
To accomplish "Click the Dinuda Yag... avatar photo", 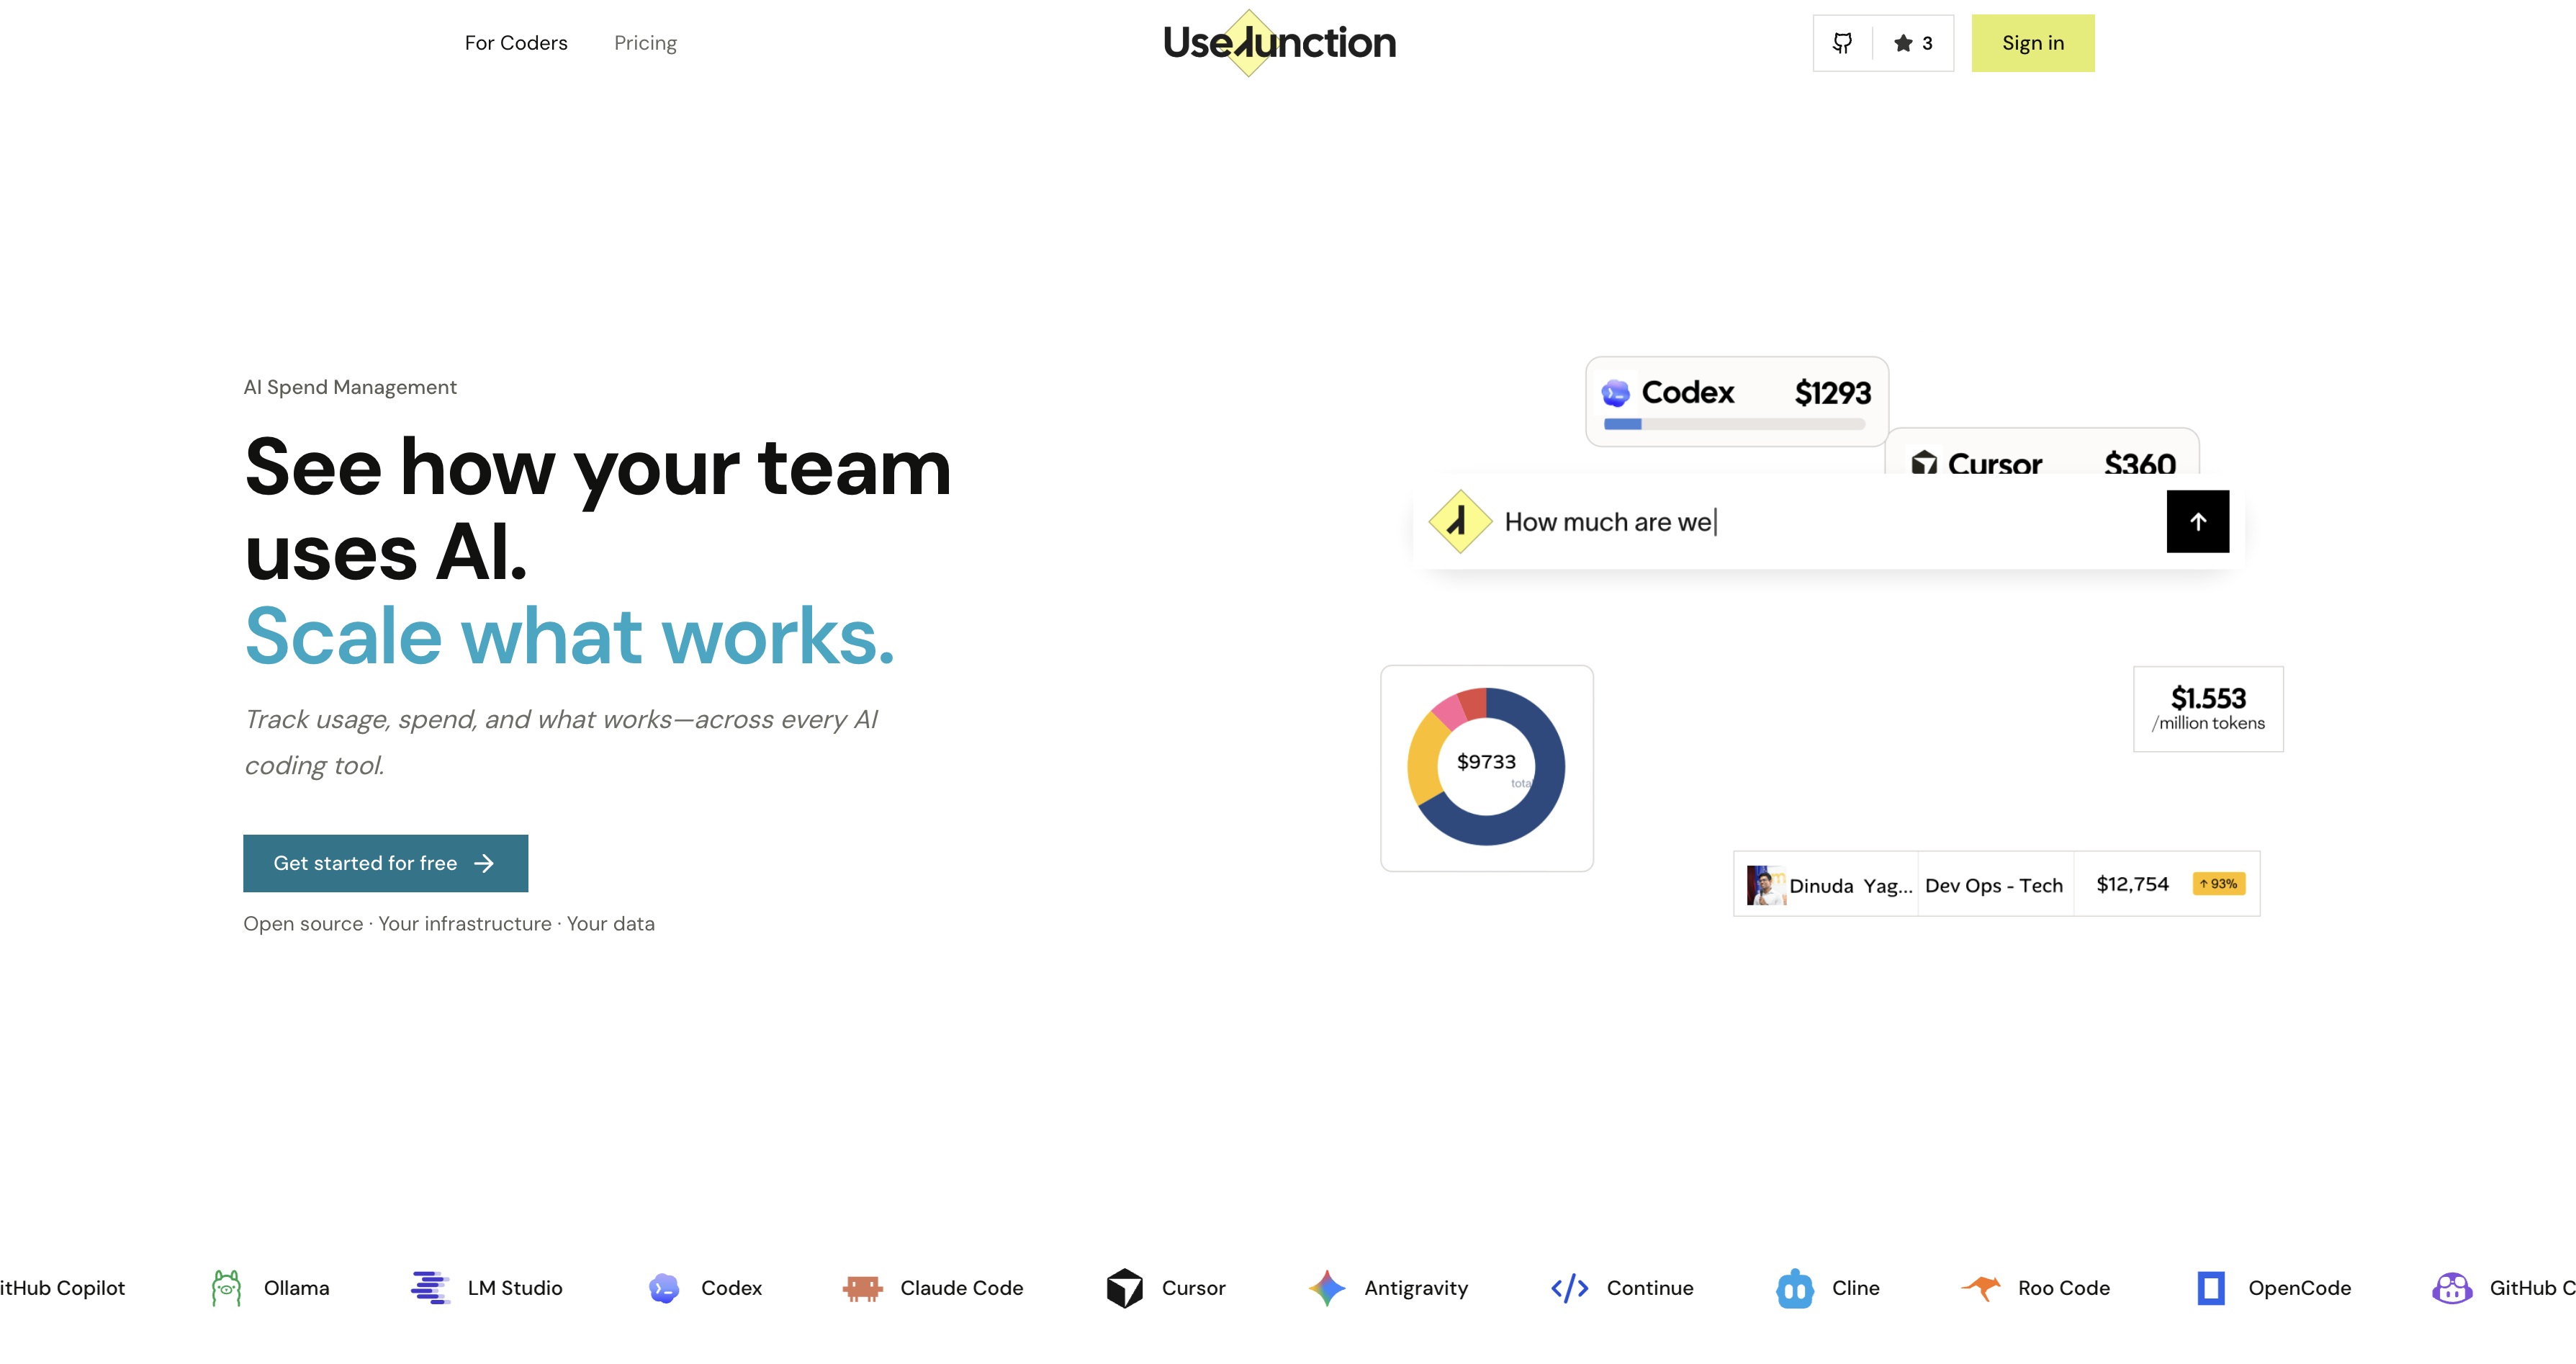I will pos(1766,885).
